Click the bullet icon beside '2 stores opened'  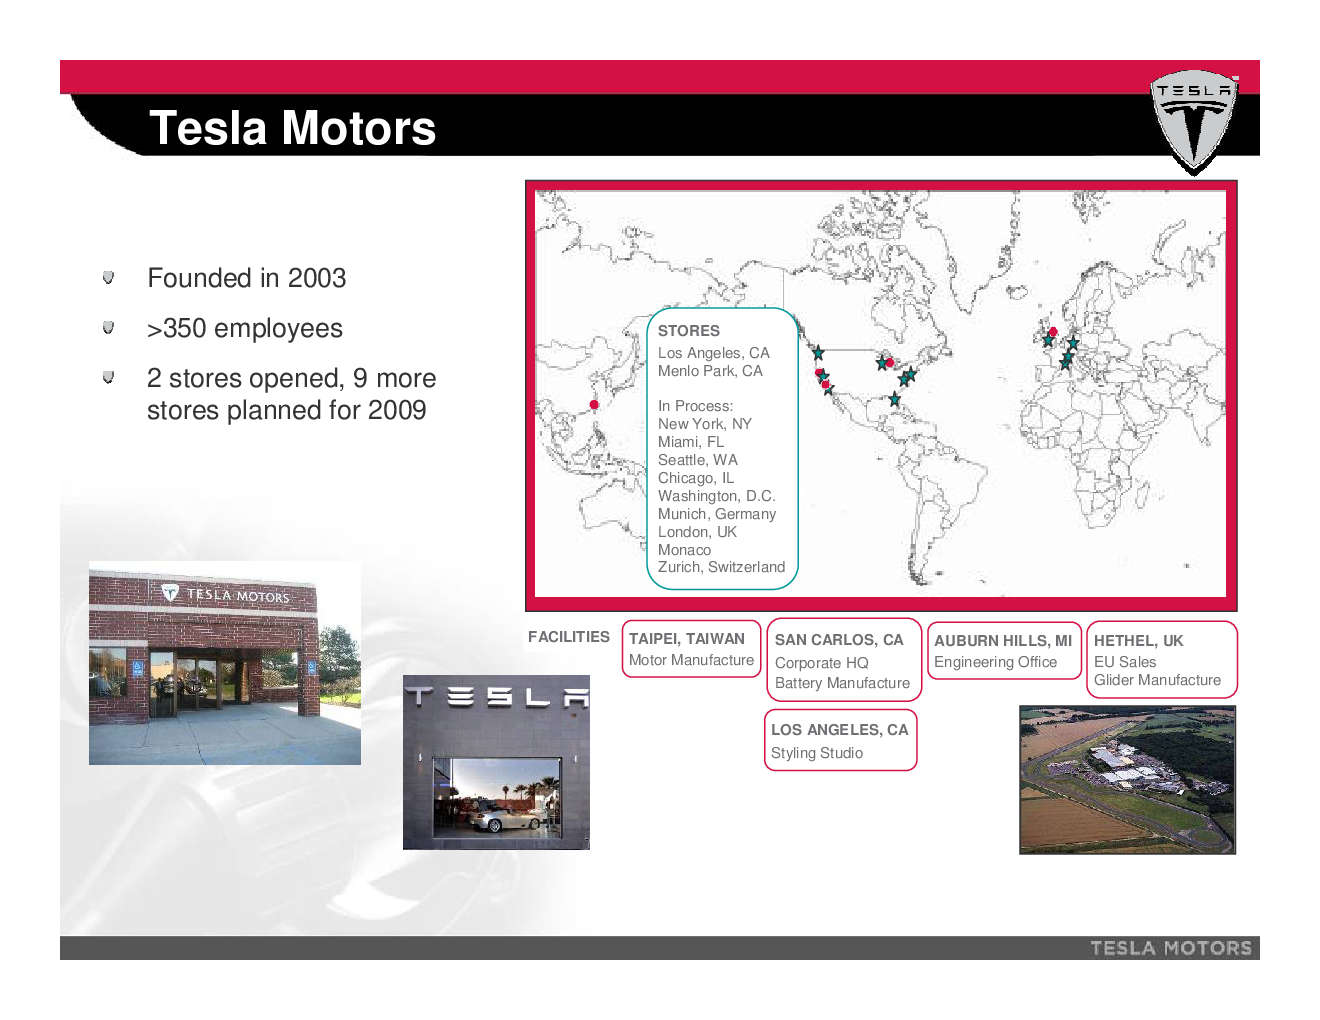click(x=108, y=377)
